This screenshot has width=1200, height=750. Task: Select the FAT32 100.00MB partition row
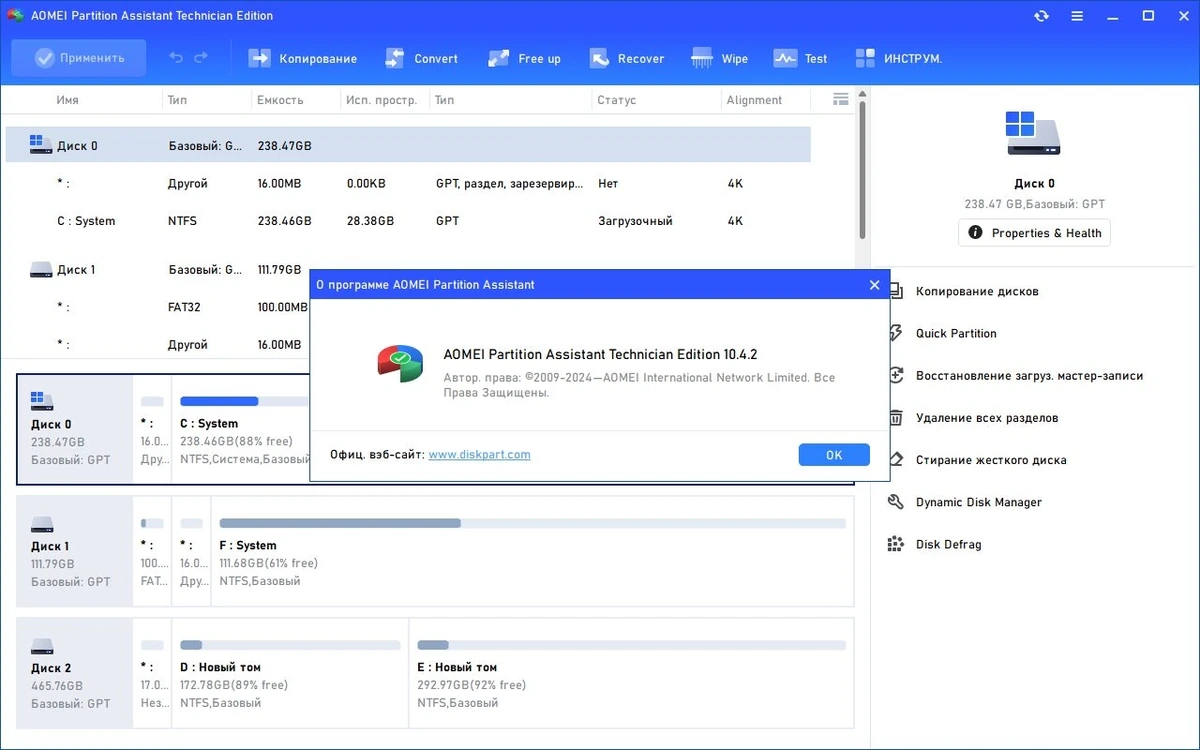pyautogui.click(x=408, y=307)
